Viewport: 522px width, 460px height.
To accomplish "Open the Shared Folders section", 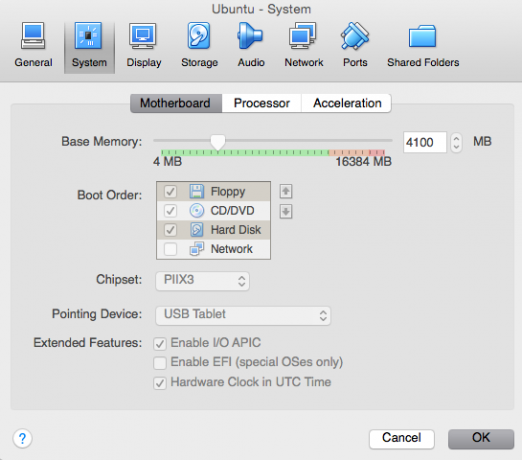I will click(423, 45).
